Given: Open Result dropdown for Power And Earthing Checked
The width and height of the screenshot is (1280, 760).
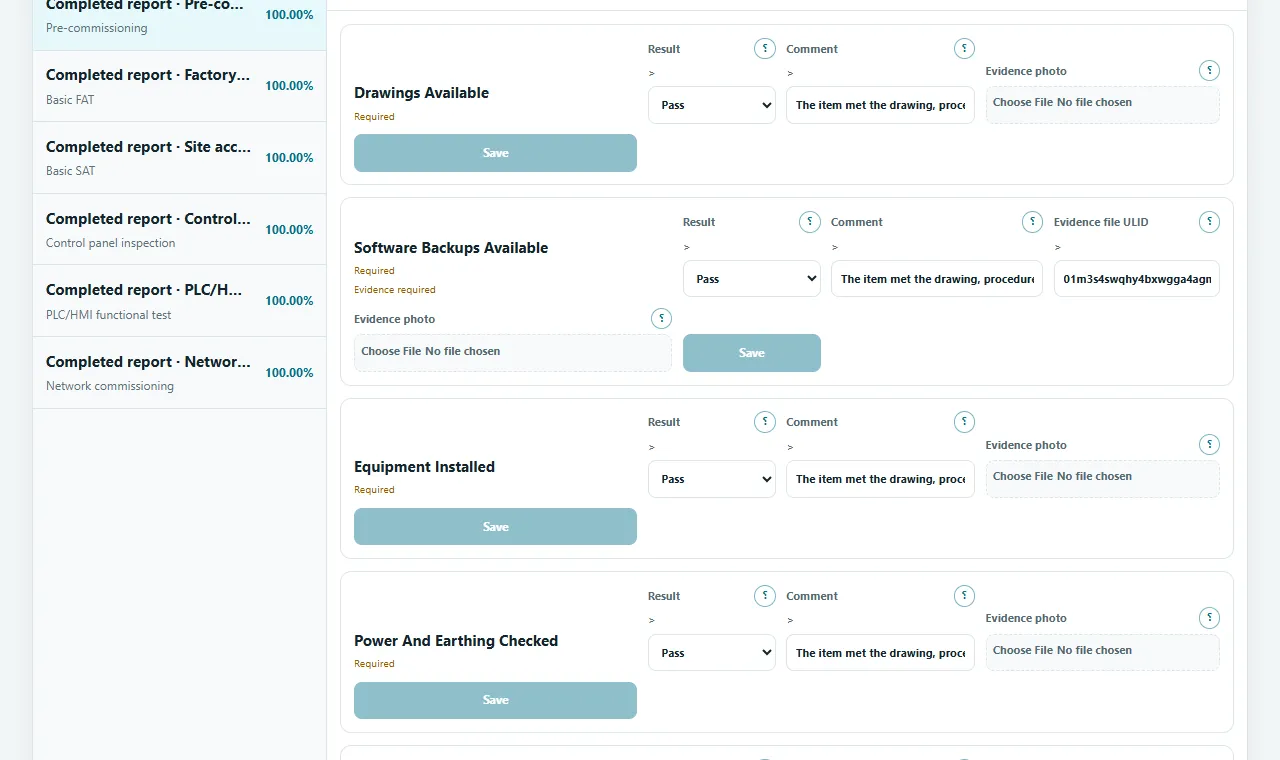Looking at the screenshot, I should pos(712,653).
